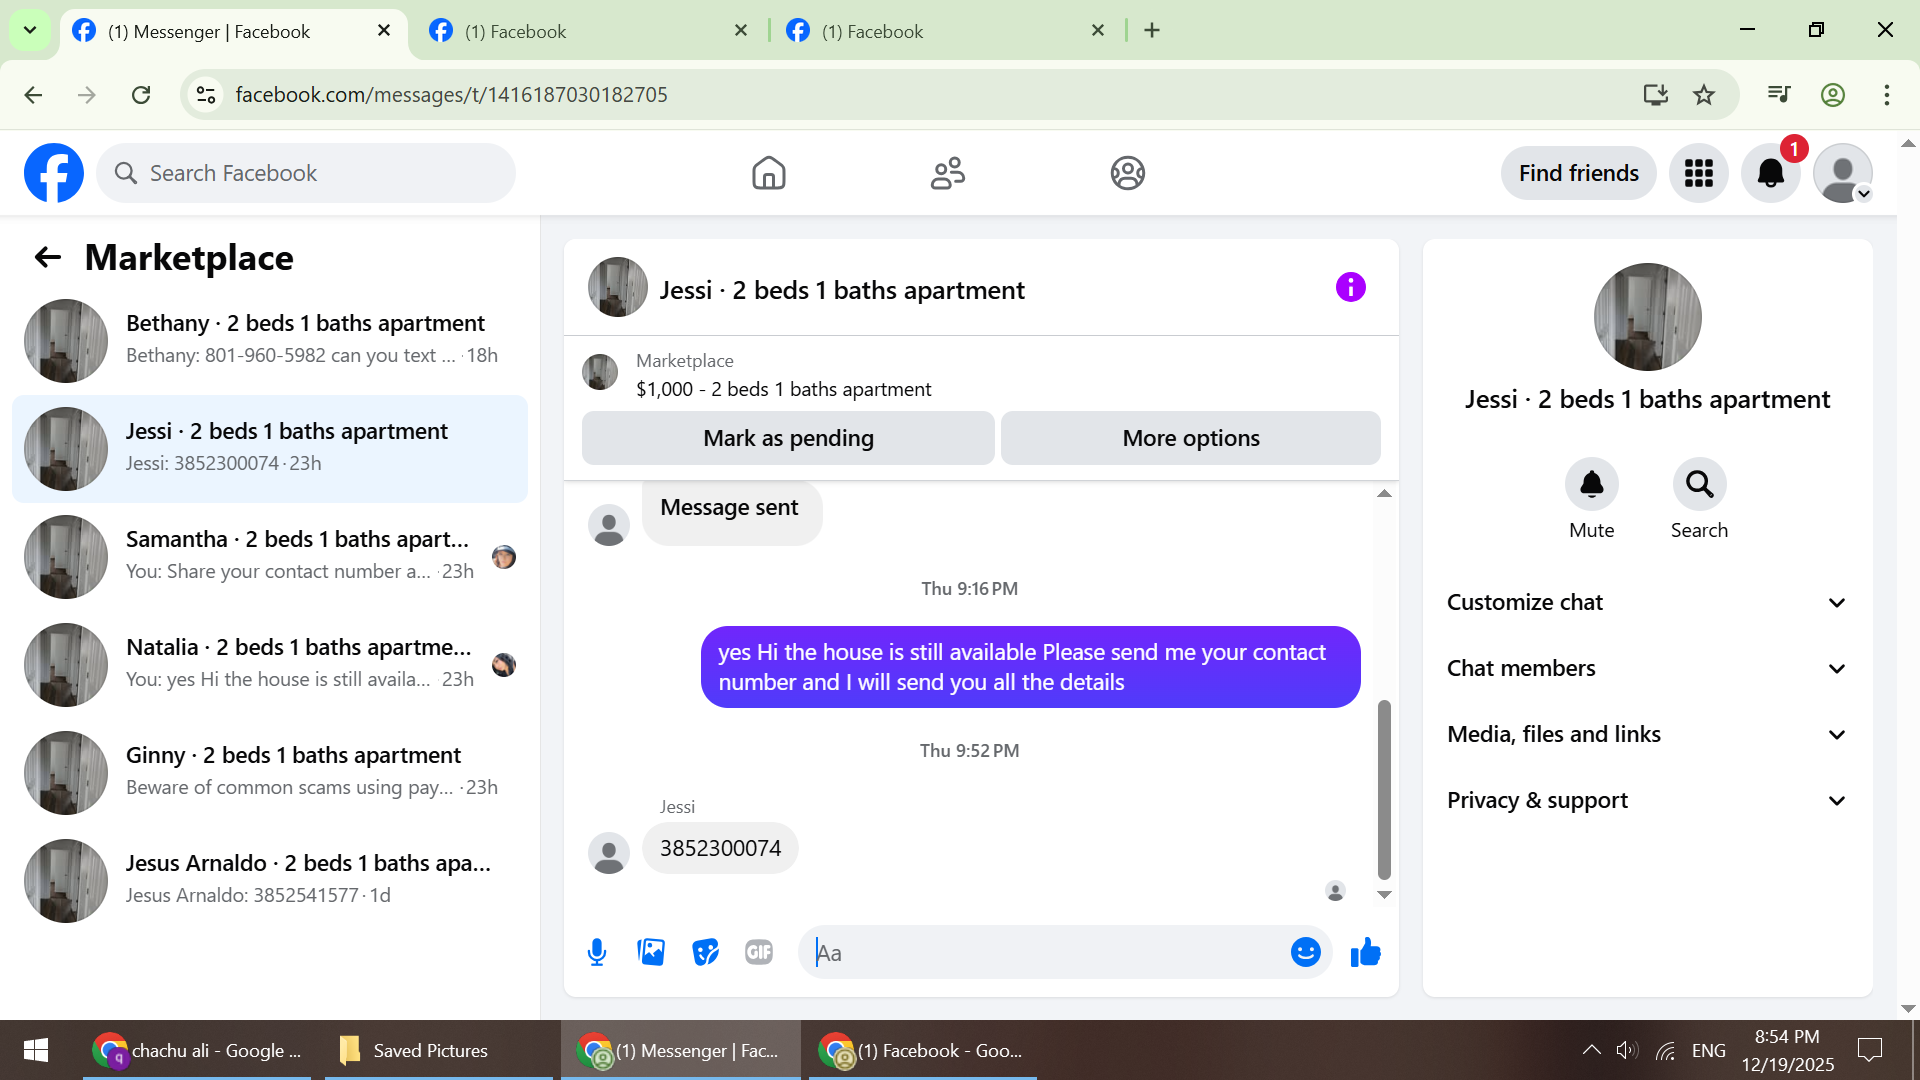Mute this conversation with bell icon
The image size is (1920, 1080).
1591,485
